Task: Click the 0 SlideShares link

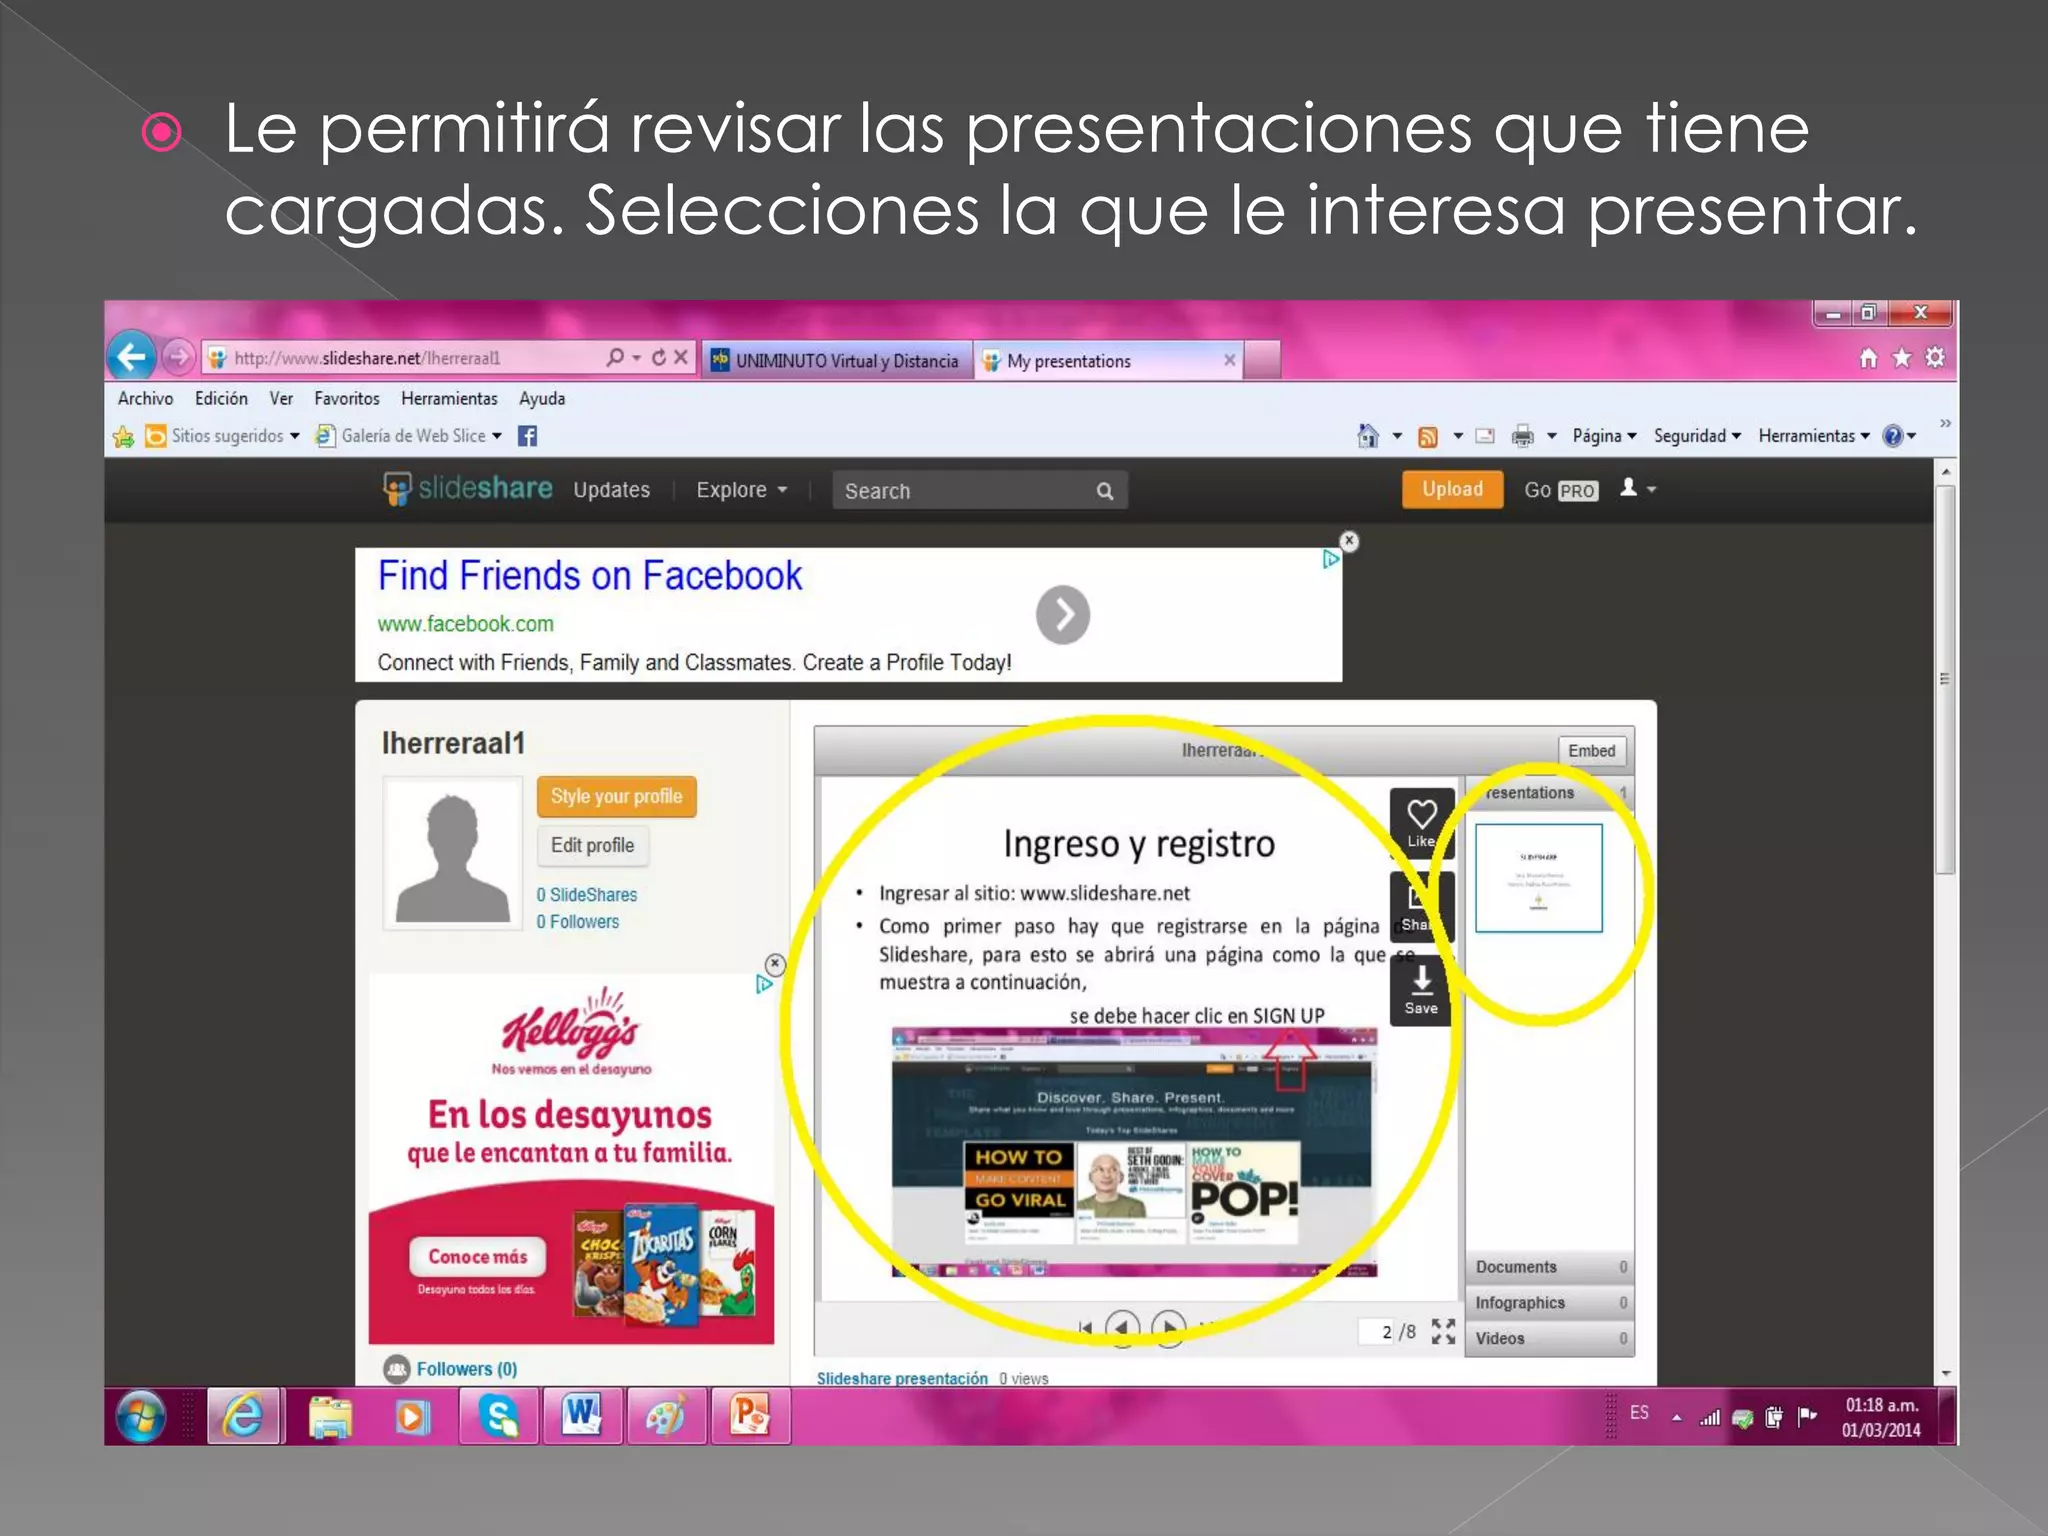Action: 586,895
